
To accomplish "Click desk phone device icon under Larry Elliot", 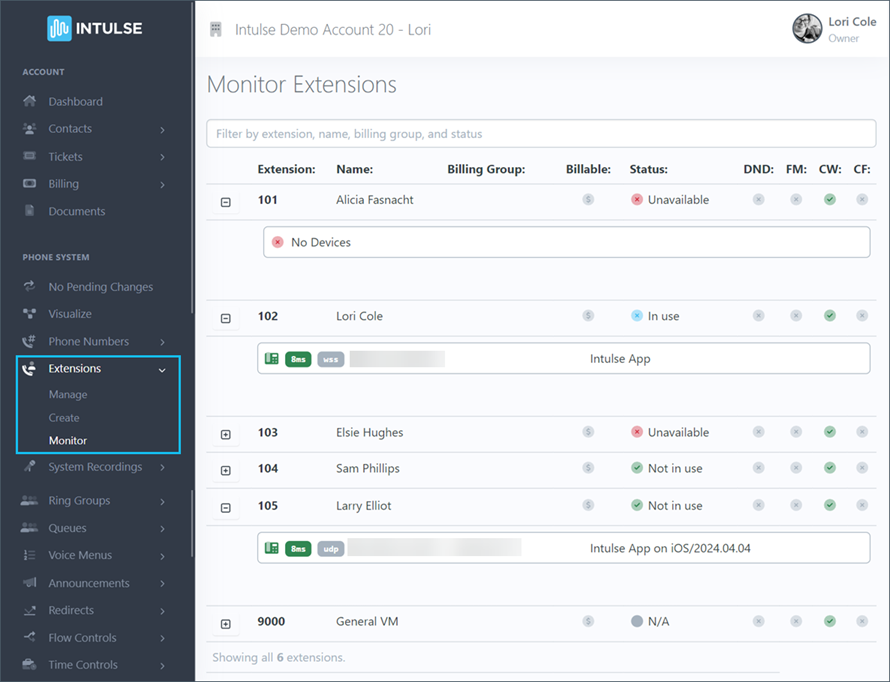I will 272,548.
